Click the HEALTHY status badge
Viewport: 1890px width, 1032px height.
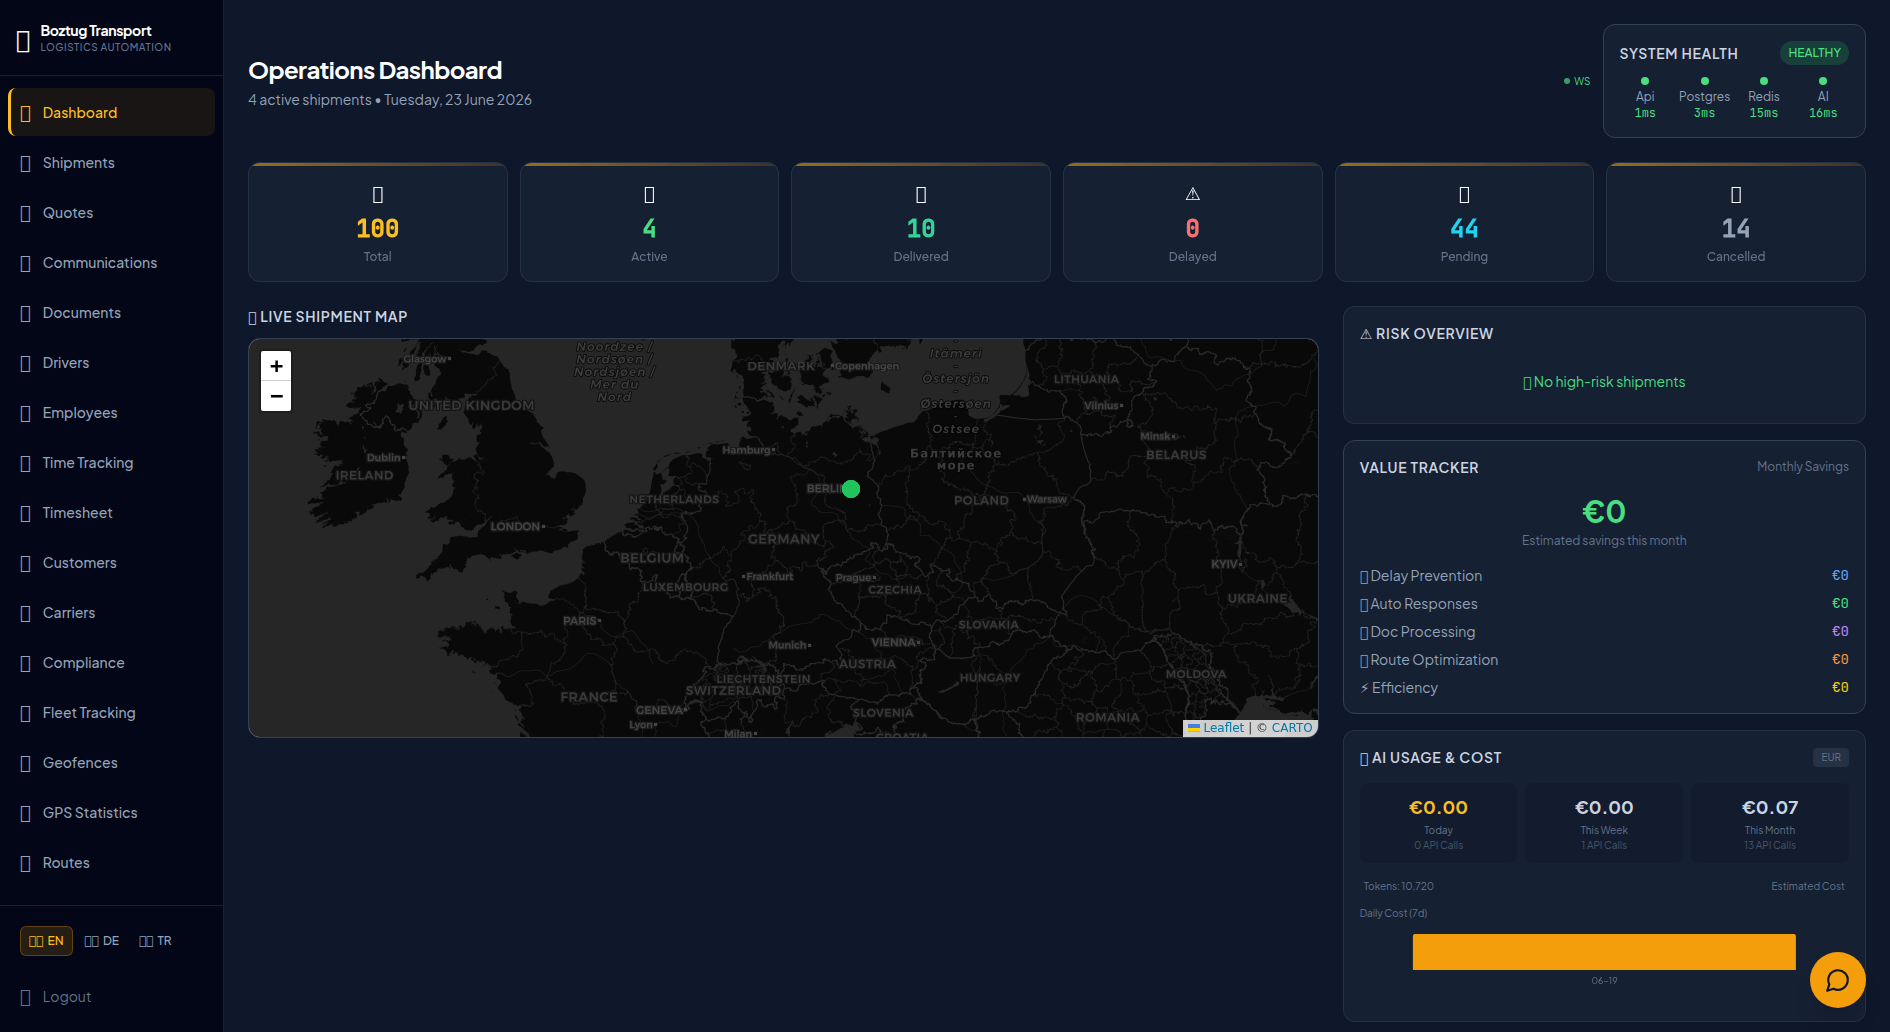[1814, 53]
